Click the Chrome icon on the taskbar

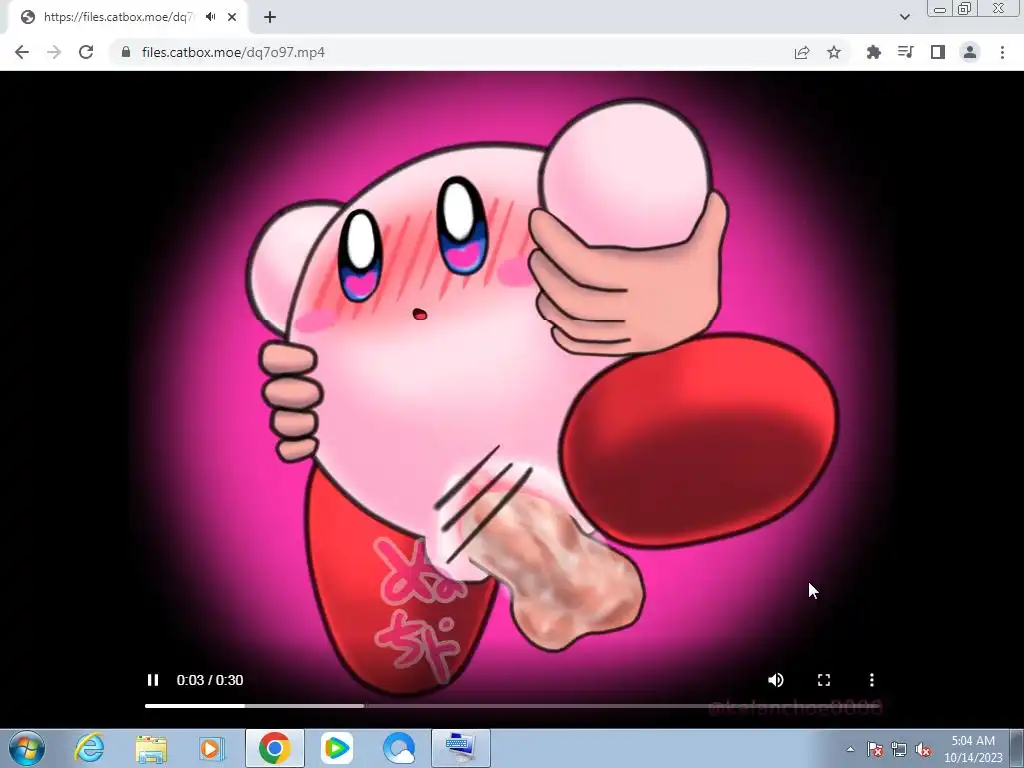274,748
